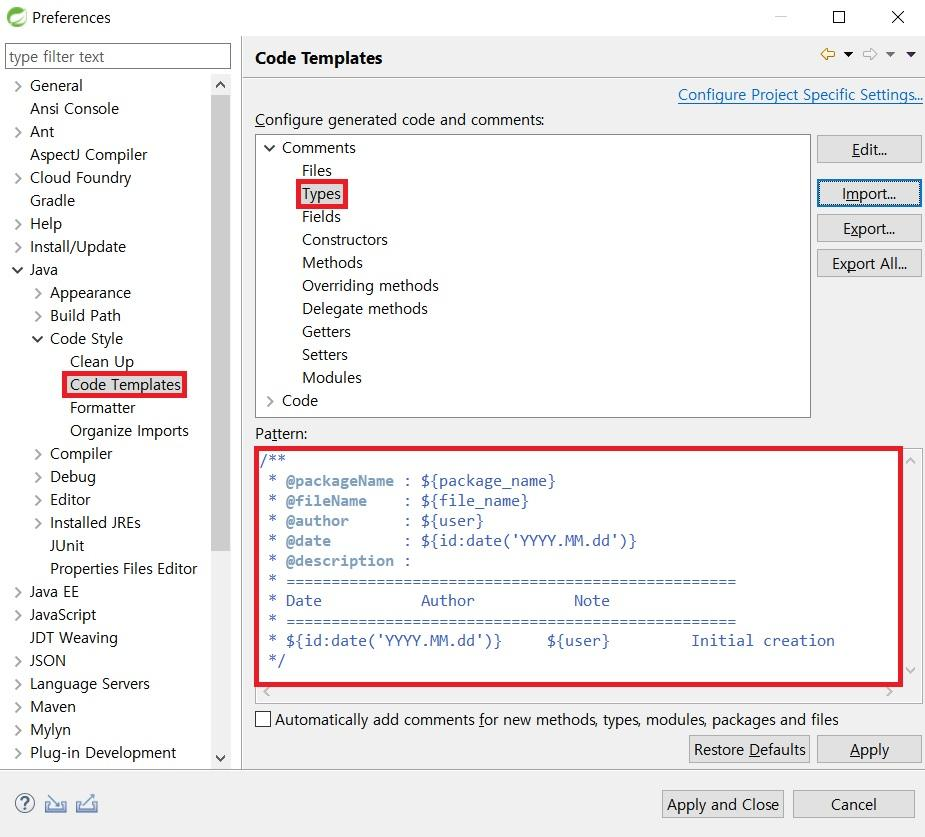Image resolution: width=925 pixels, height=837 pixels.
Task: Open Configure Project Specific Settings link
Action: coord(799,95)
